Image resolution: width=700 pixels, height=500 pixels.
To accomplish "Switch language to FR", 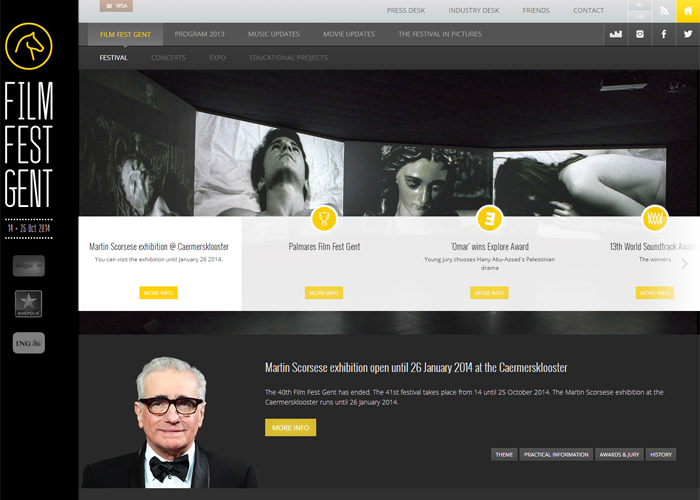I will tap(640, 17).
